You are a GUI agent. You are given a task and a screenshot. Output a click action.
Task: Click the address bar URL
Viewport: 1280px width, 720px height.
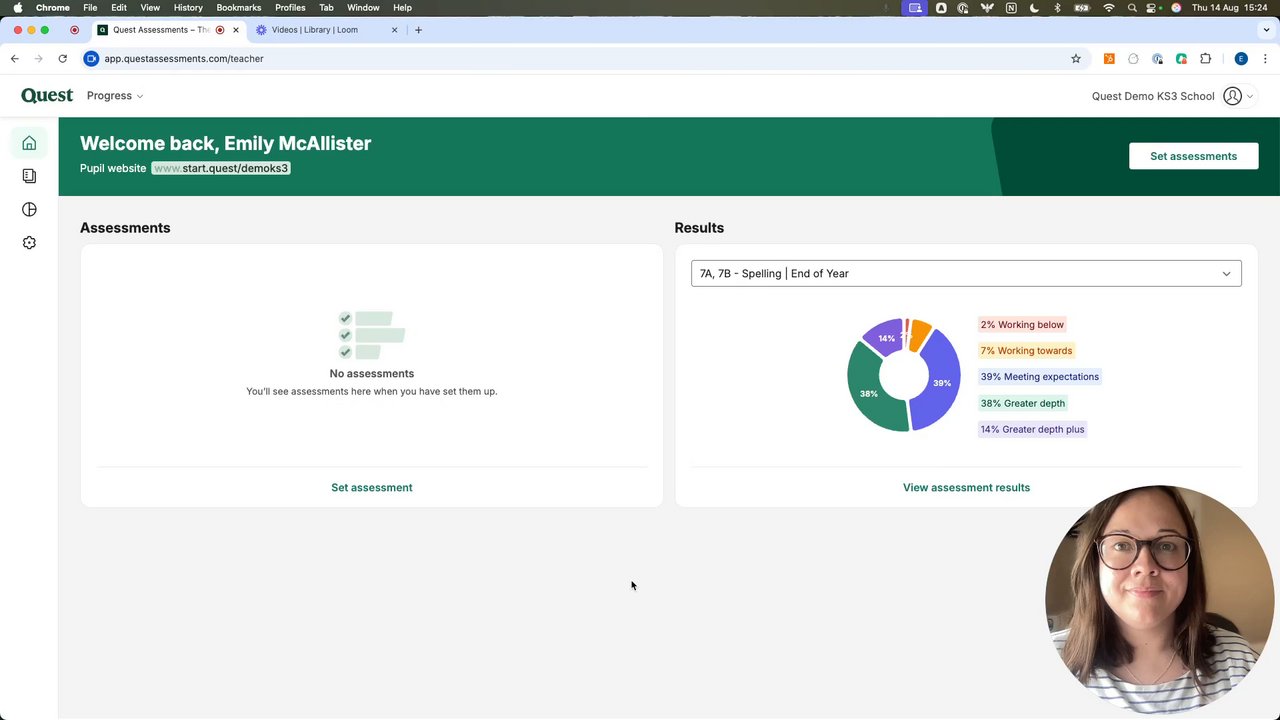click(x=184, y=59)
